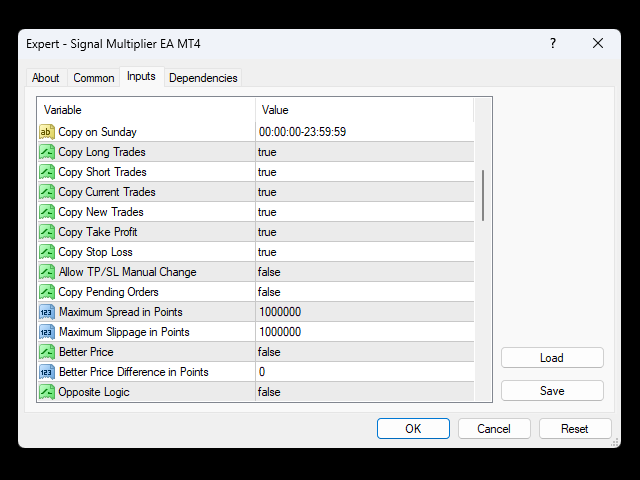This screenshot has height=480, width=640.
Task: Select the true value for Copy Take Profit
Action: pyautogui.click(x=267, y=232)
